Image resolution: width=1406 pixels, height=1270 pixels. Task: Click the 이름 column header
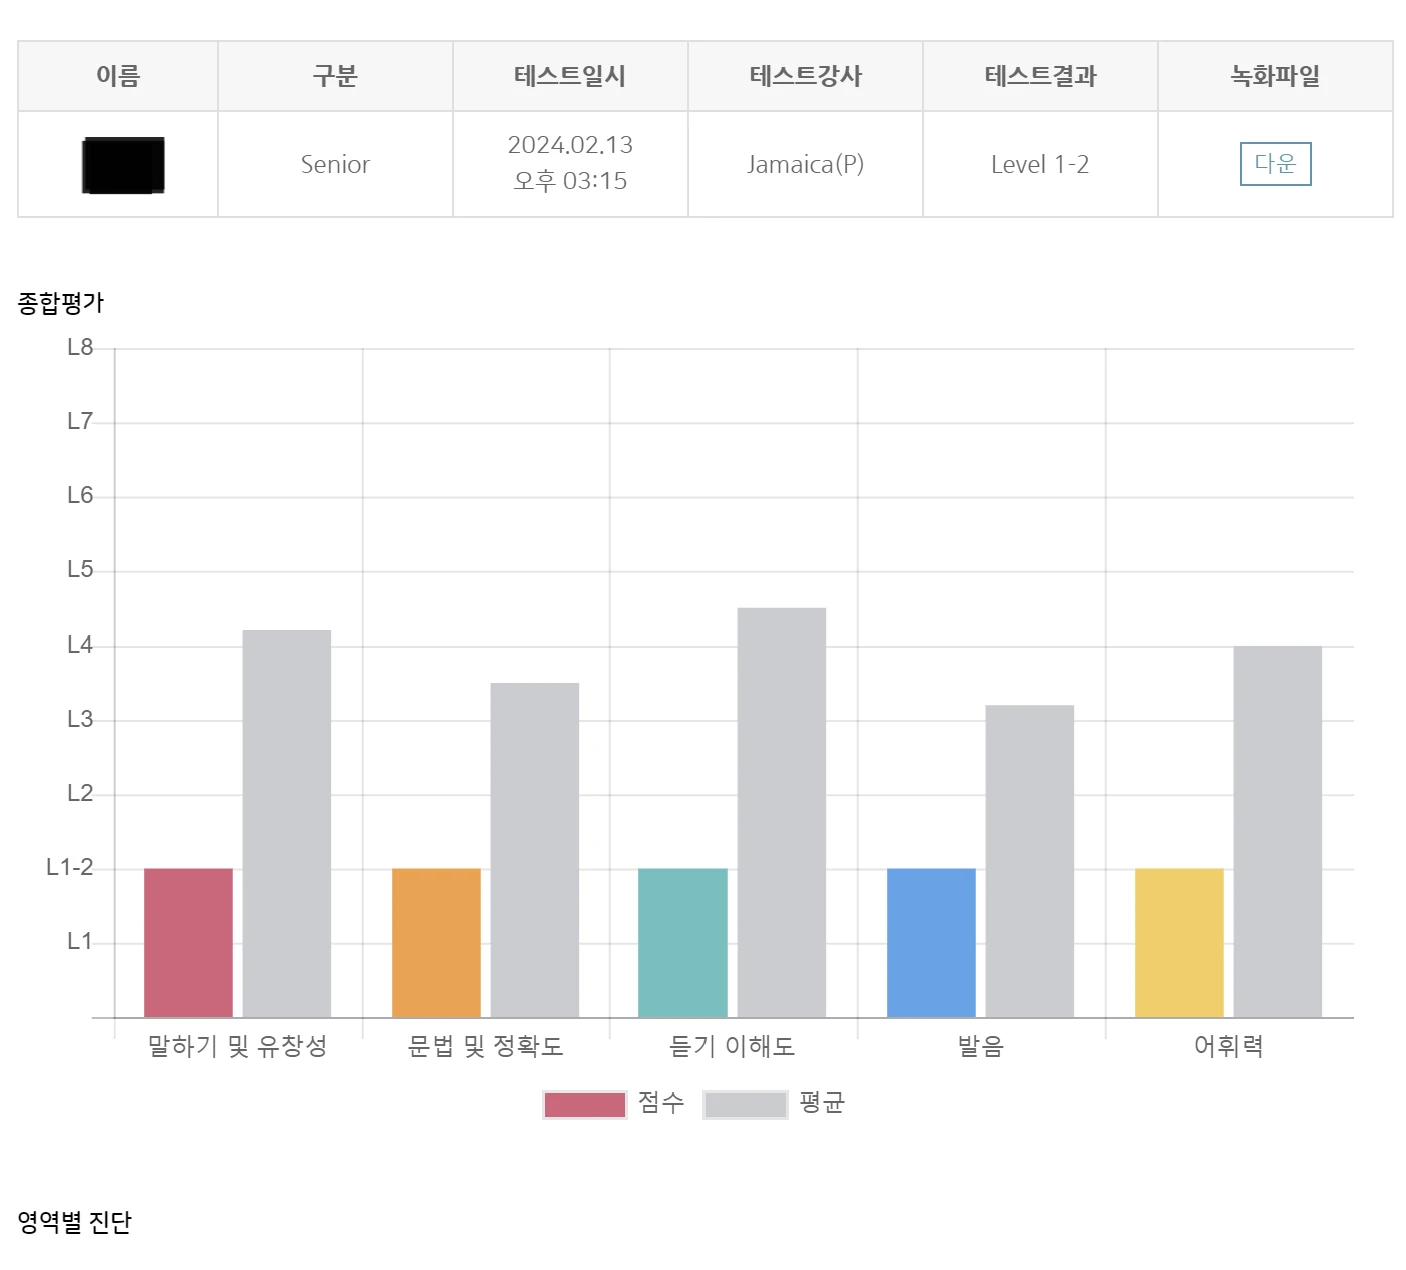click(116, 75)
